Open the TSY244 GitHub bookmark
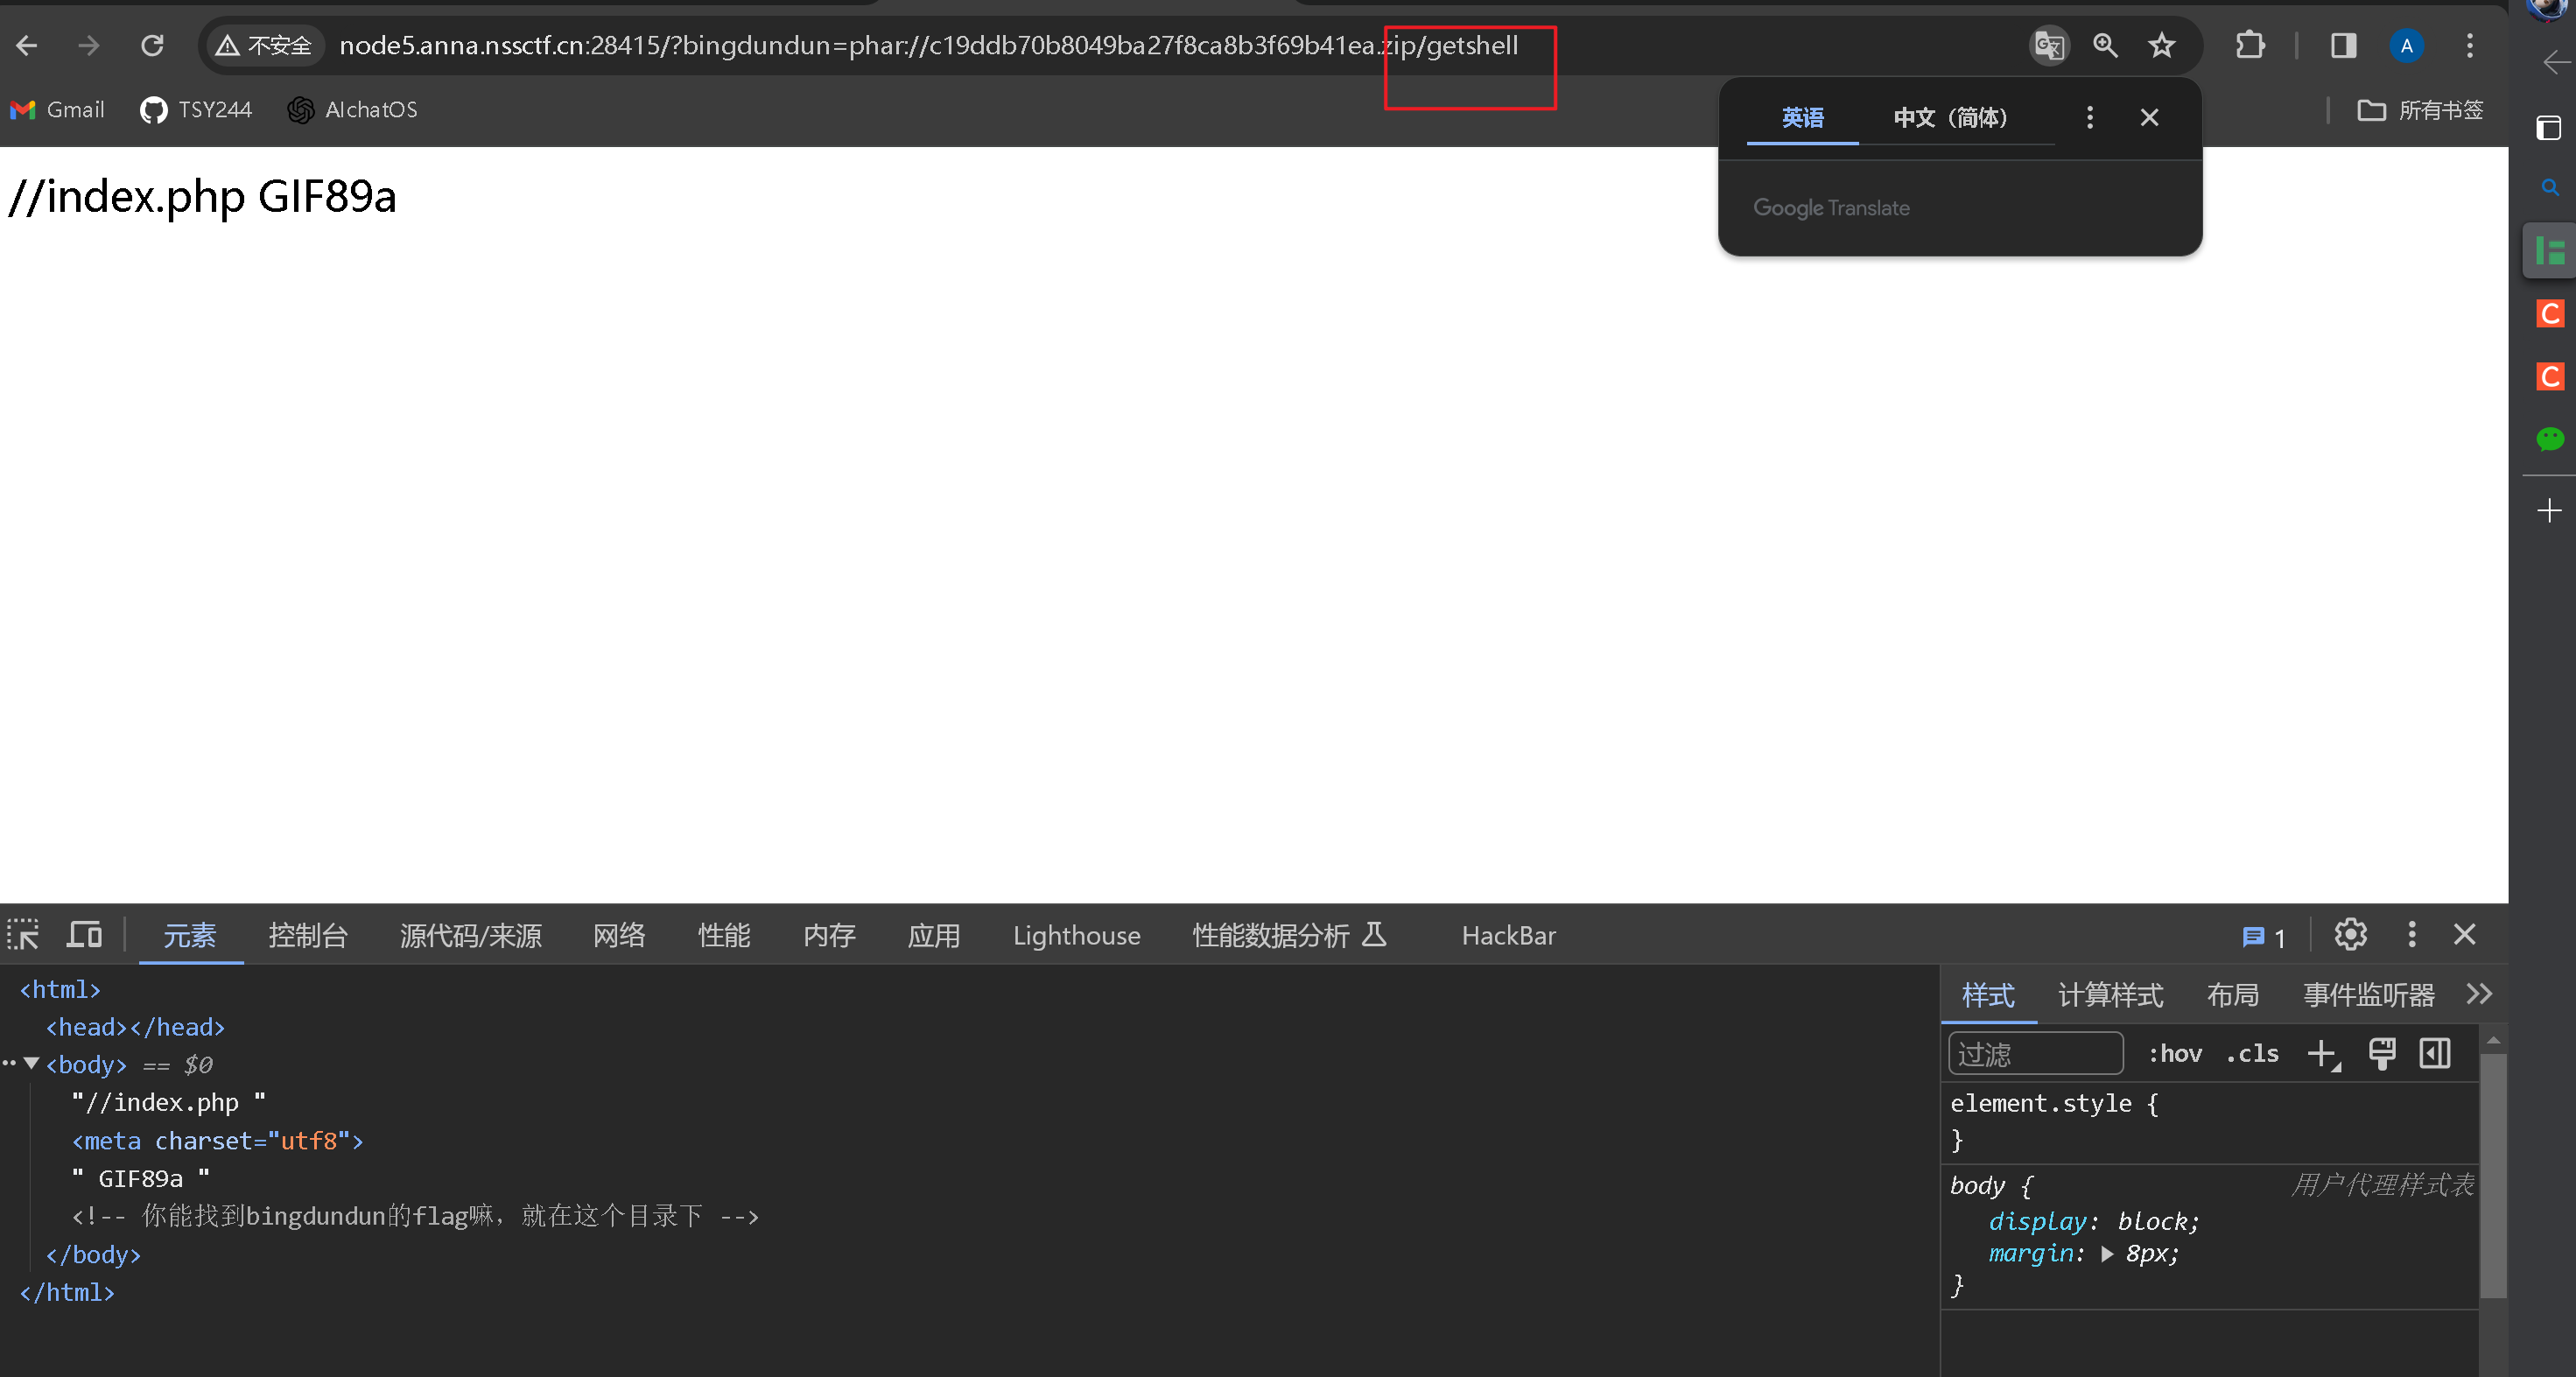Viewport: 2576px width, 1377px height. click(197, 109)
